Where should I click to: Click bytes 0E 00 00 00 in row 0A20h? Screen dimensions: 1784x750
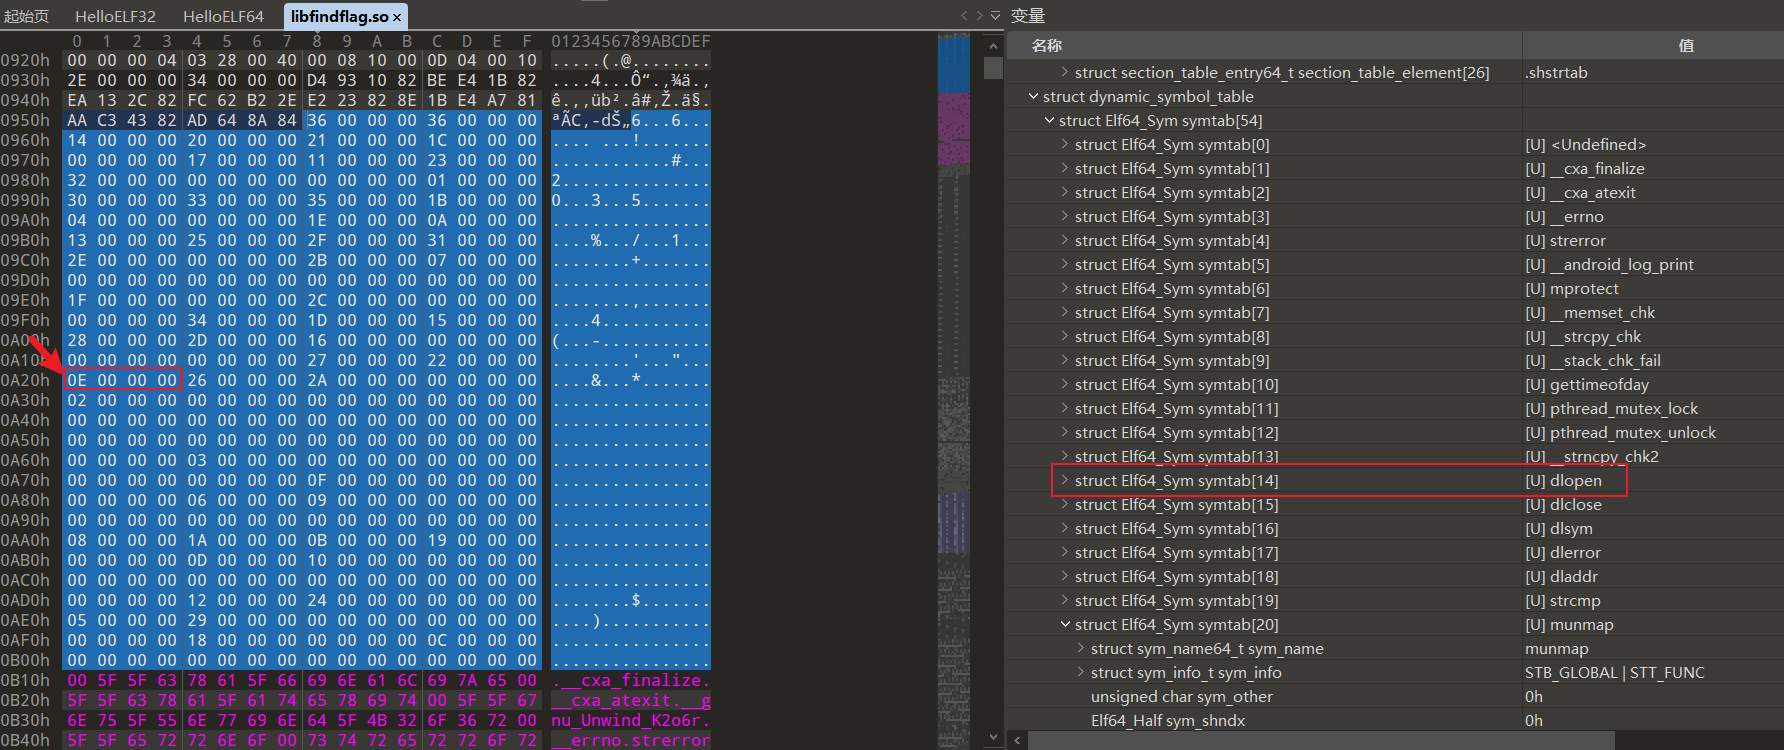coord(122,380)
